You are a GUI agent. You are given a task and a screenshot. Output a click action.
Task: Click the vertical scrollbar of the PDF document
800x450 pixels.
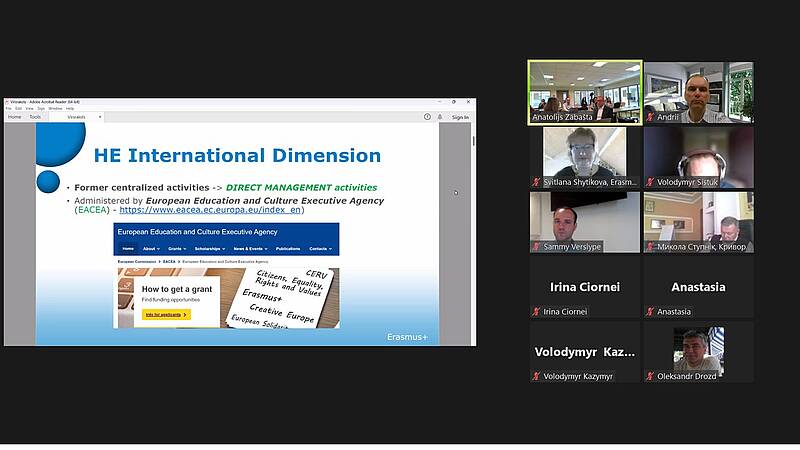(473, 230)
